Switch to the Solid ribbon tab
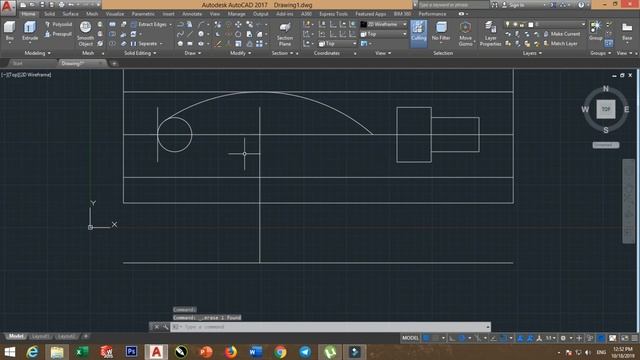 pos(49,14)
